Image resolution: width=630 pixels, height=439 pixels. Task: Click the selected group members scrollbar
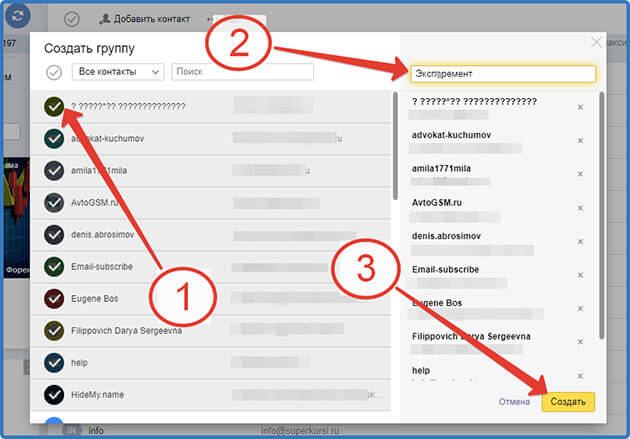pyautogui.click(x=601, y=216)
